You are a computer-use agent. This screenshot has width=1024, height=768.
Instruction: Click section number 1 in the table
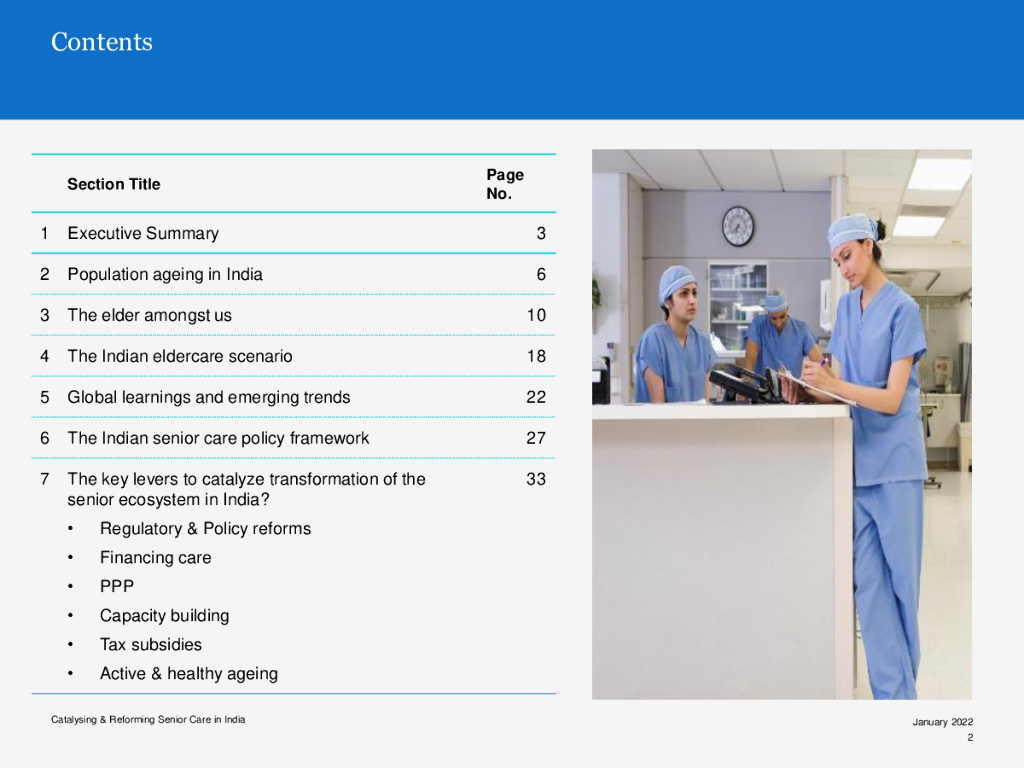44,233
